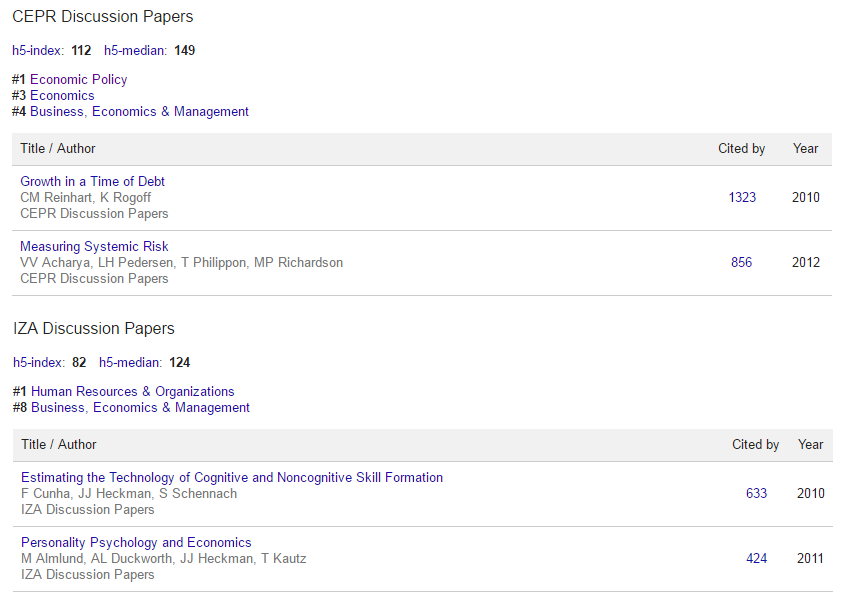Open the IZA h5-index link
The height and width of the screenshot is (601, 842).
pos(39,363)
